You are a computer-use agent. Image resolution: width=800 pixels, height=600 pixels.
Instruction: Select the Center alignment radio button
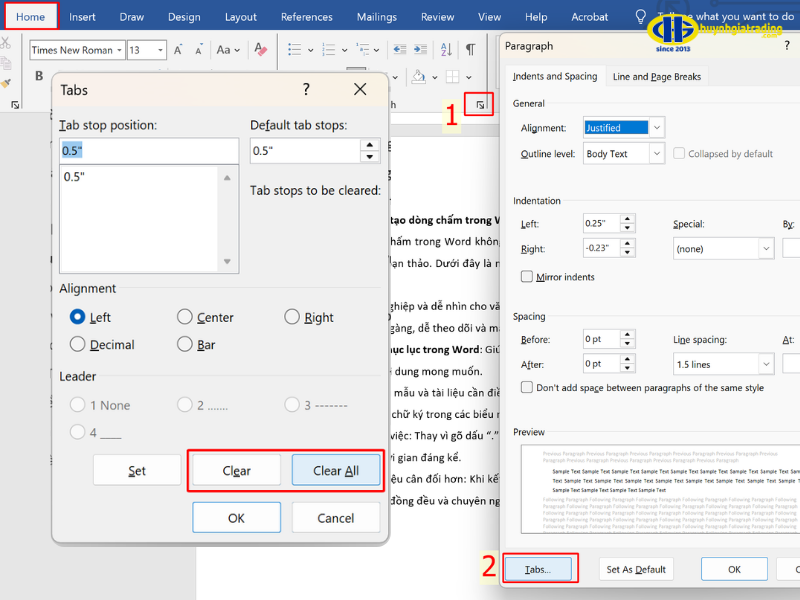pos(185,317)
